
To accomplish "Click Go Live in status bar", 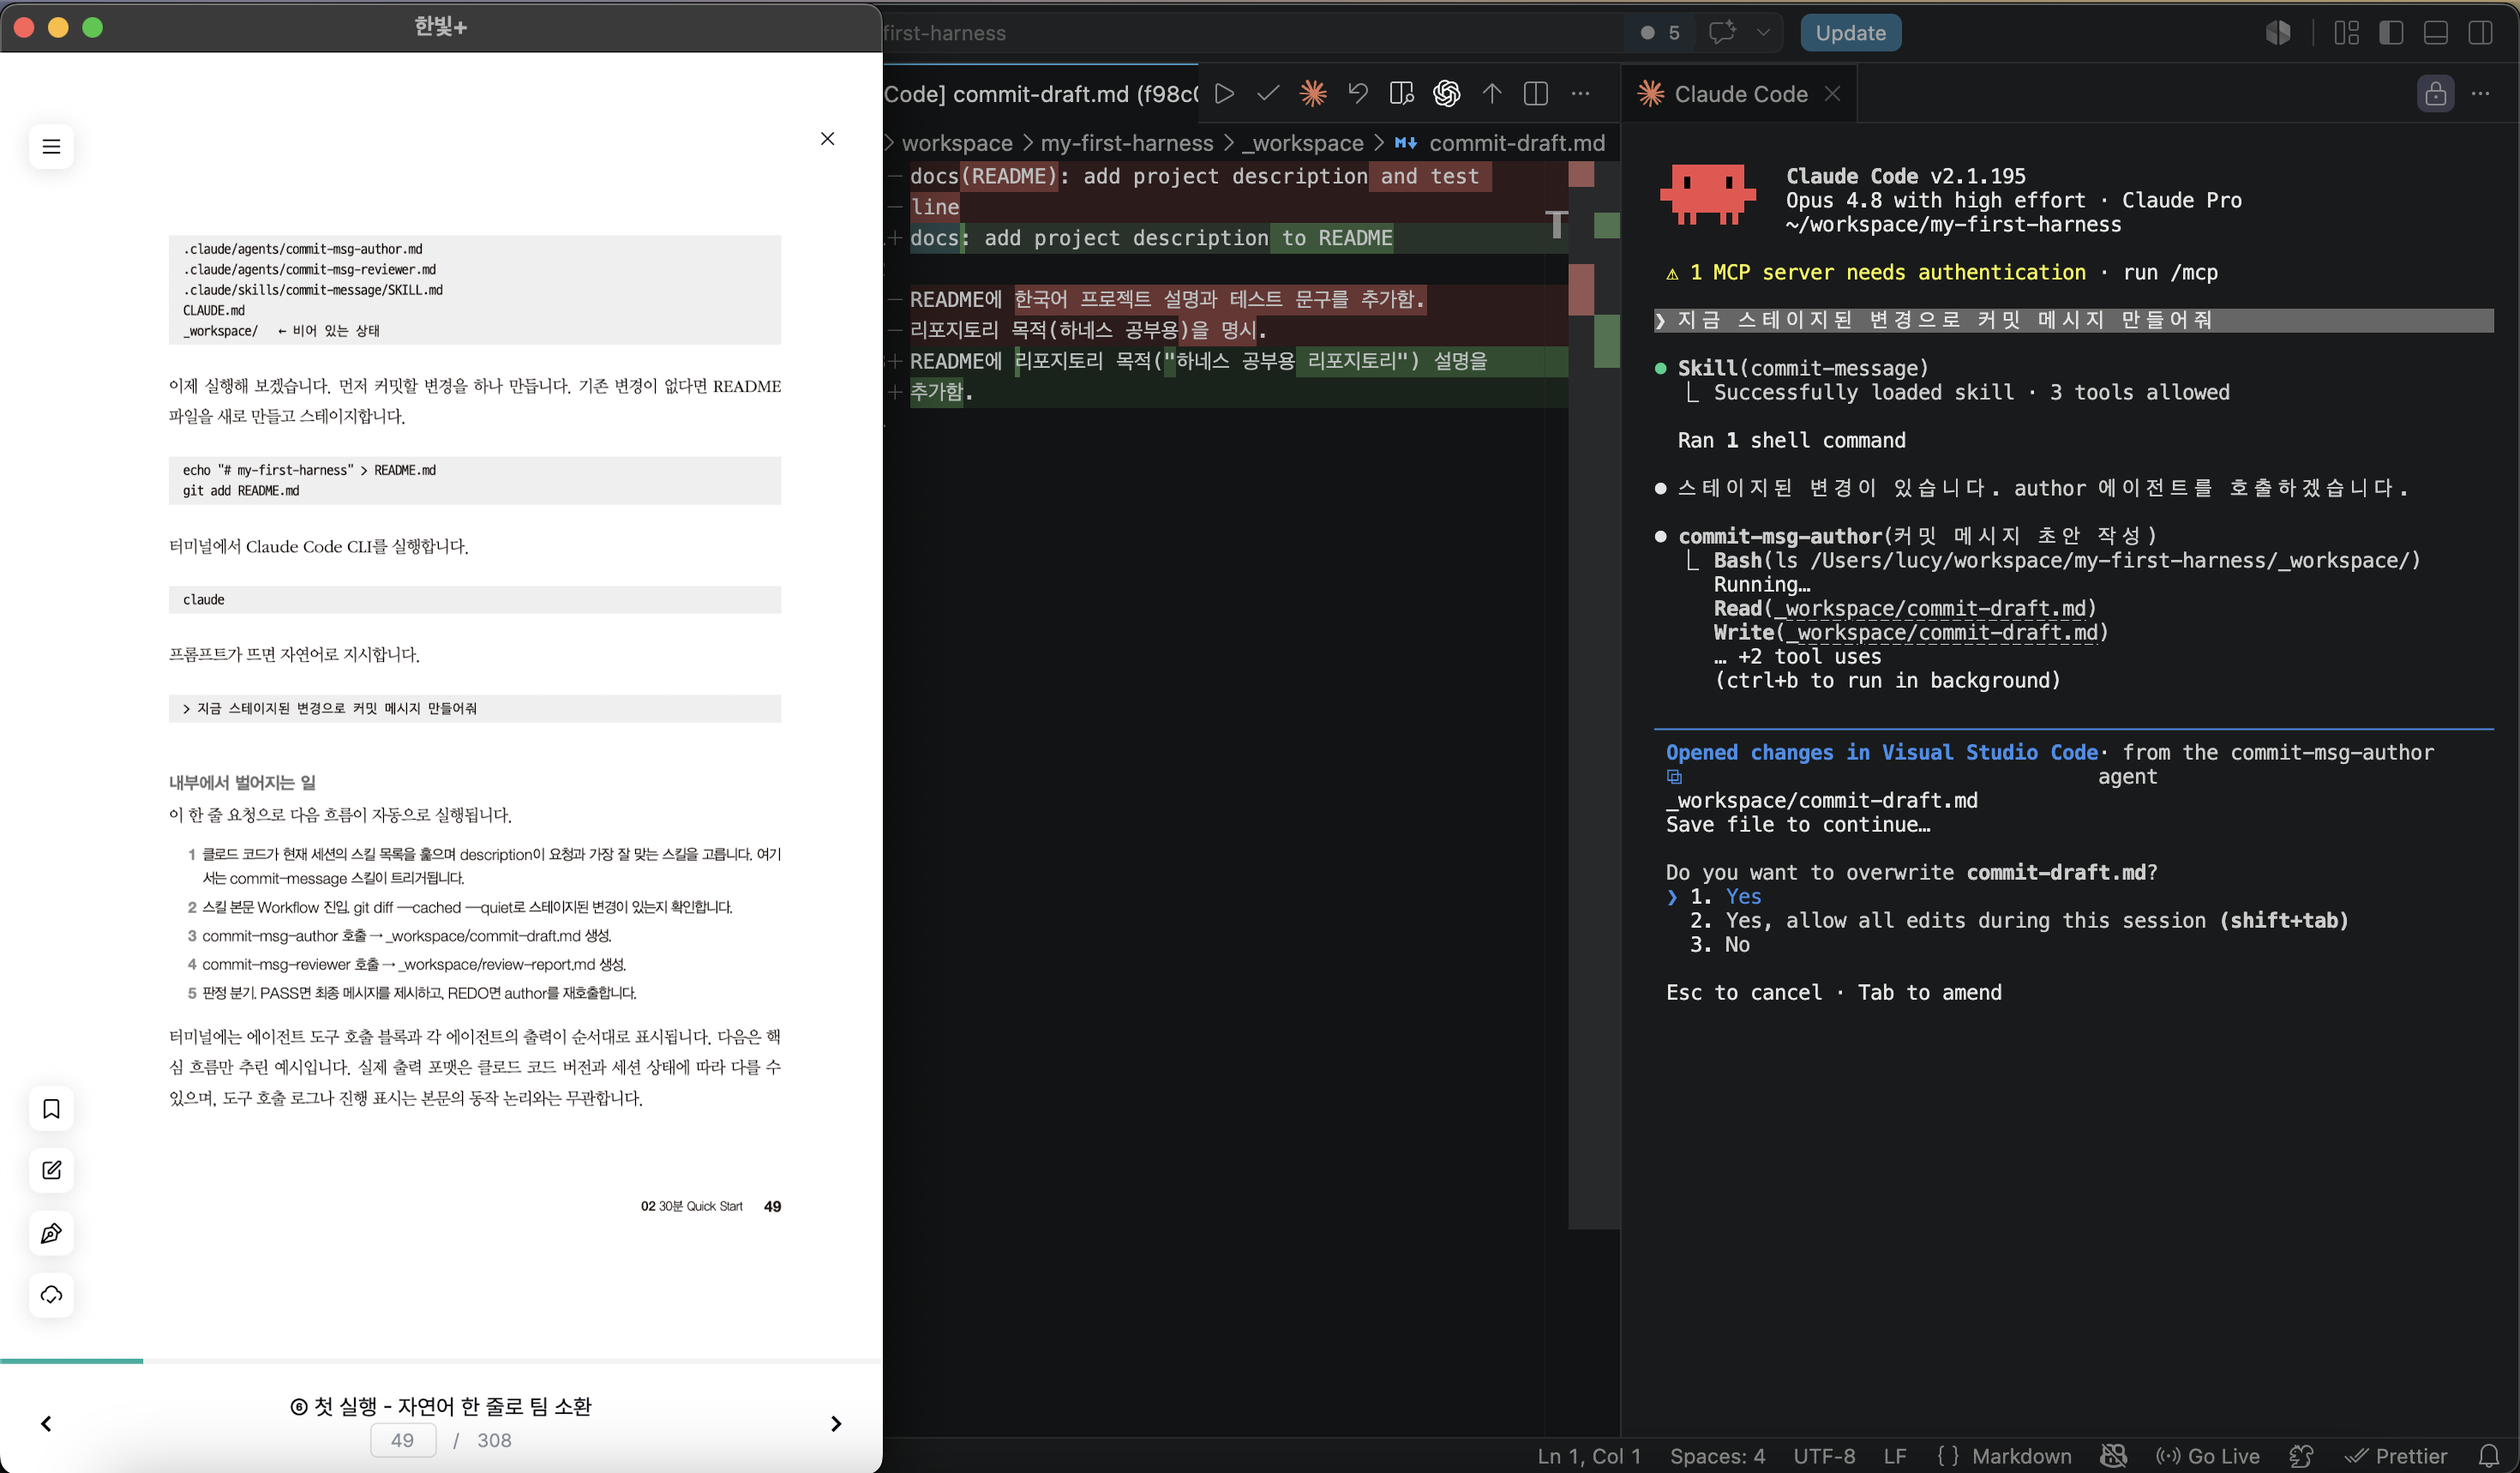I will [2208, 1456].
